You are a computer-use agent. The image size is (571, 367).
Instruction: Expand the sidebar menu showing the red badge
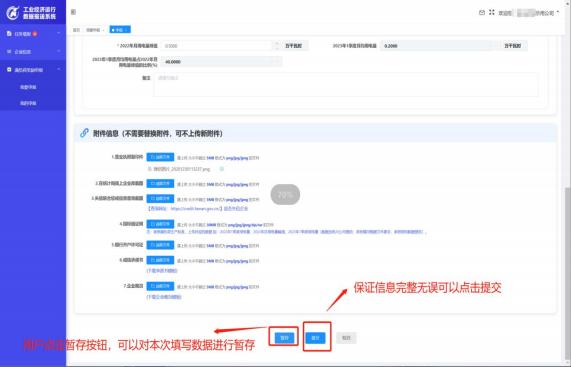[x=33, y=33]
